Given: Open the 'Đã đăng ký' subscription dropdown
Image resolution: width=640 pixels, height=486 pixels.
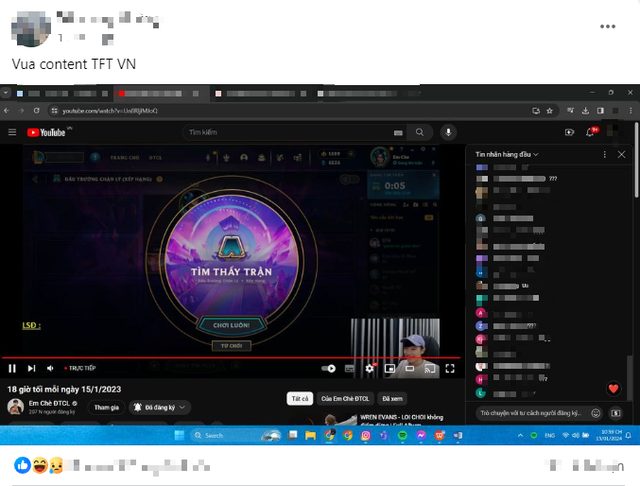Looking at the screenshot, I should pos(166,407).
